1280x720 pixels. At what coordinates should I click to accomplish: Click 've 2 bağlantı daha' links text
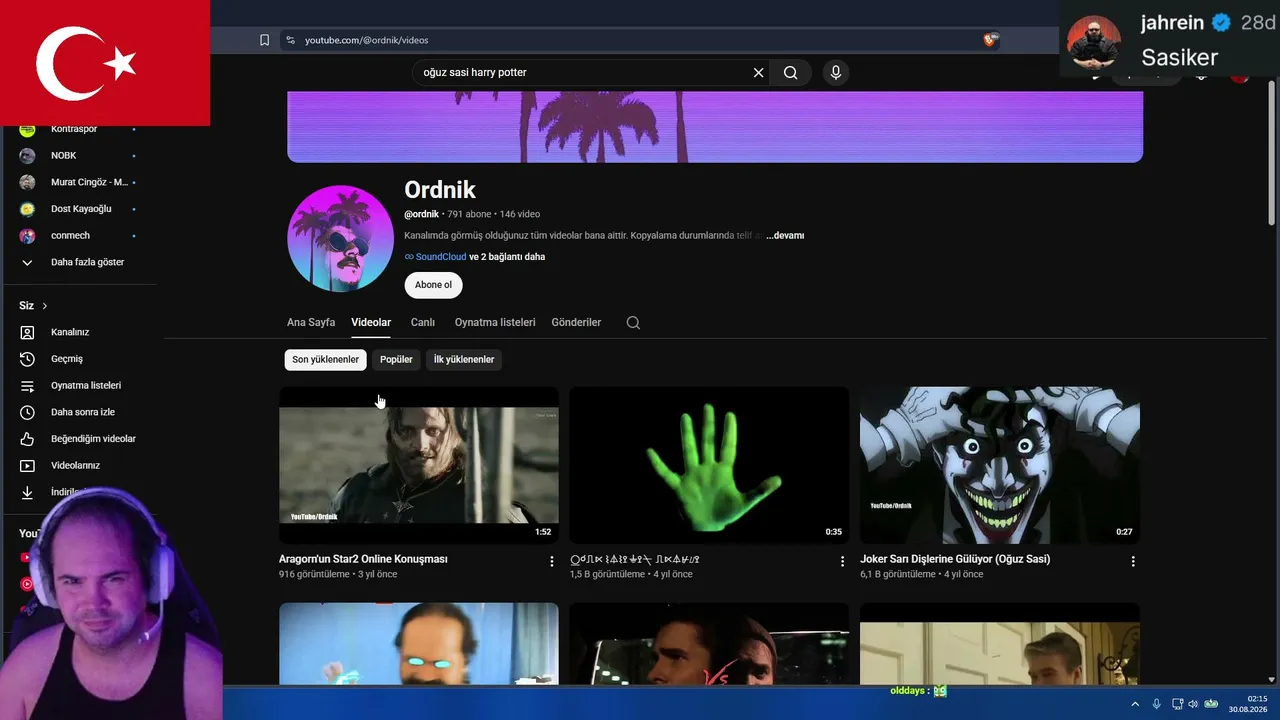pos(507,257)
